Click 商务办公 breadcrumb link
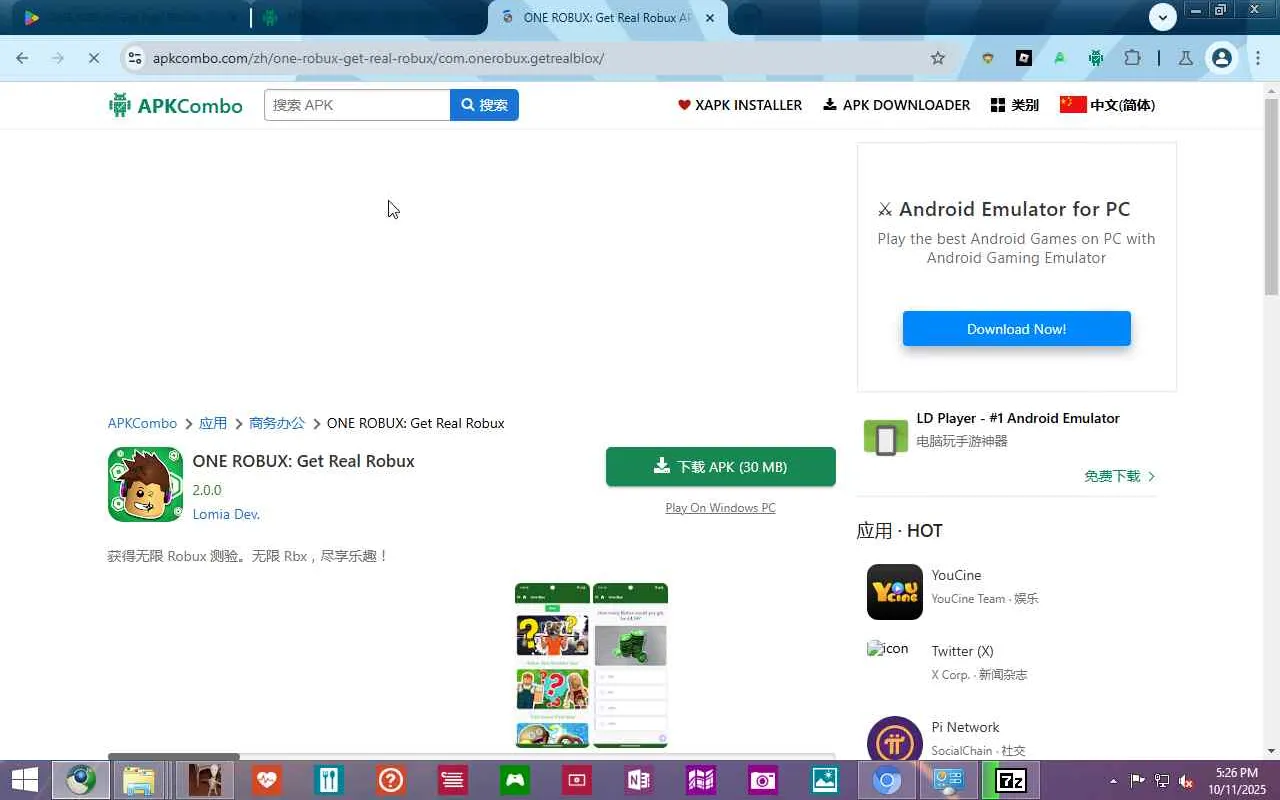The width and height of the screenshot is (1280, 800). pos(277,423)
